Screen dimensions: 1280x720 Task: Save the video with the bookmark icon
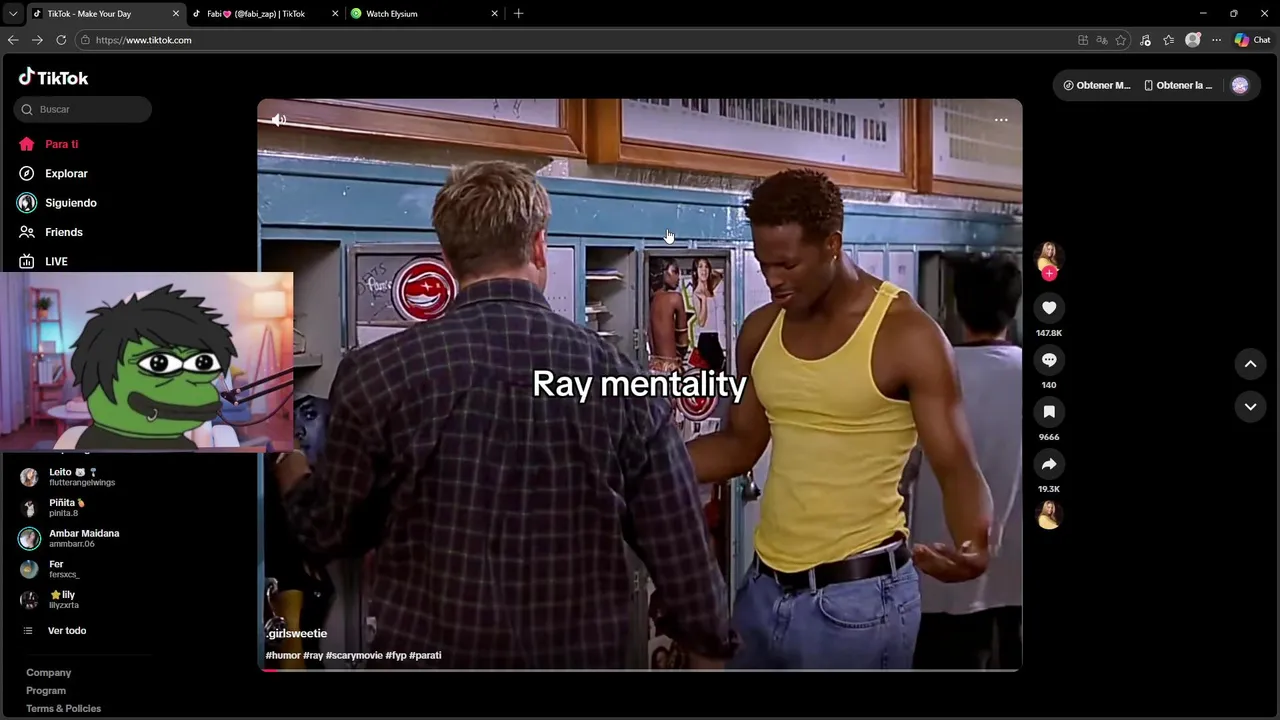point(1049,412)
